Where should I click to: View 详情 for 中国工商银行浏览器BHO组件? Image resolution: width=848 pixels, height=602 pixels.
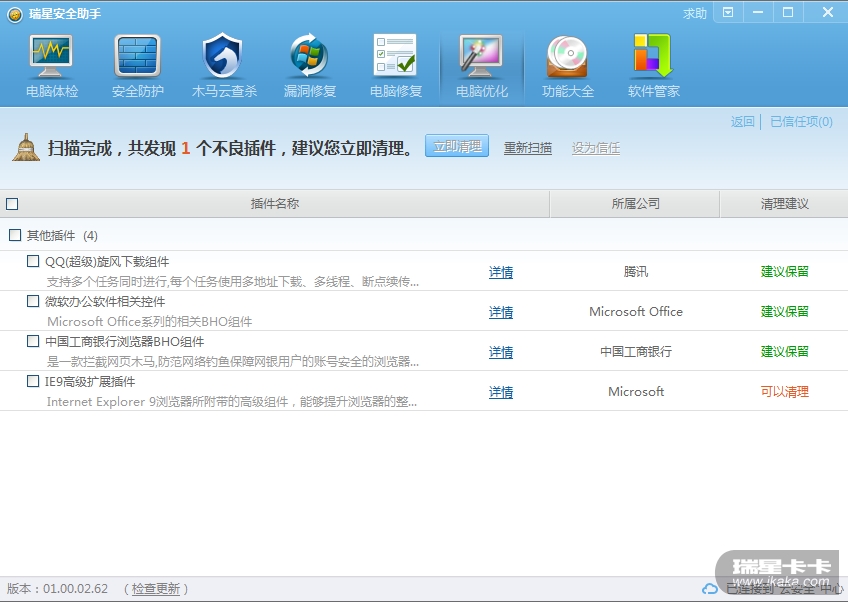coord(501,352)
